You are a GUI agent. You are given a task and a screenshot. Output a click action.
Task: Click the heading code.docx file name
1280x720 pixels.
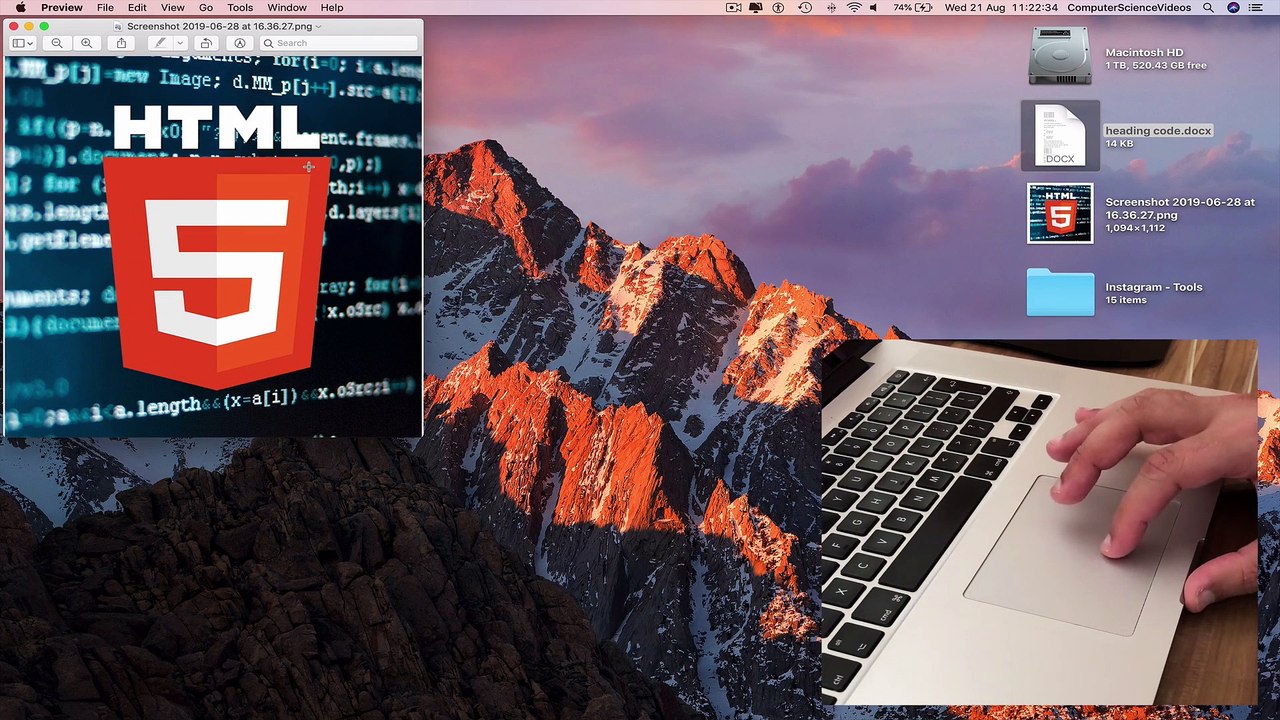click(1158, 131)
